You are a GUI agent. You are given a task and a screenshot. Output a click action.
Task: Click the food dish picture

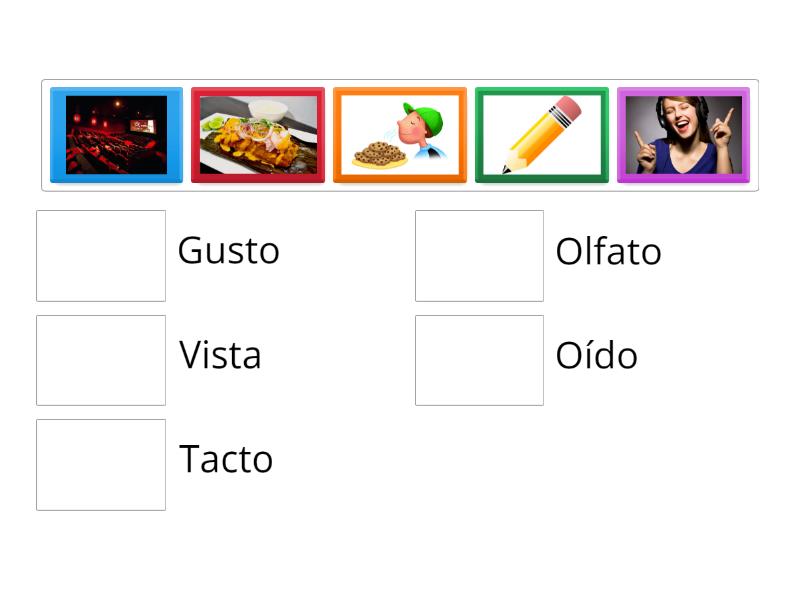(x=258, y=135)
